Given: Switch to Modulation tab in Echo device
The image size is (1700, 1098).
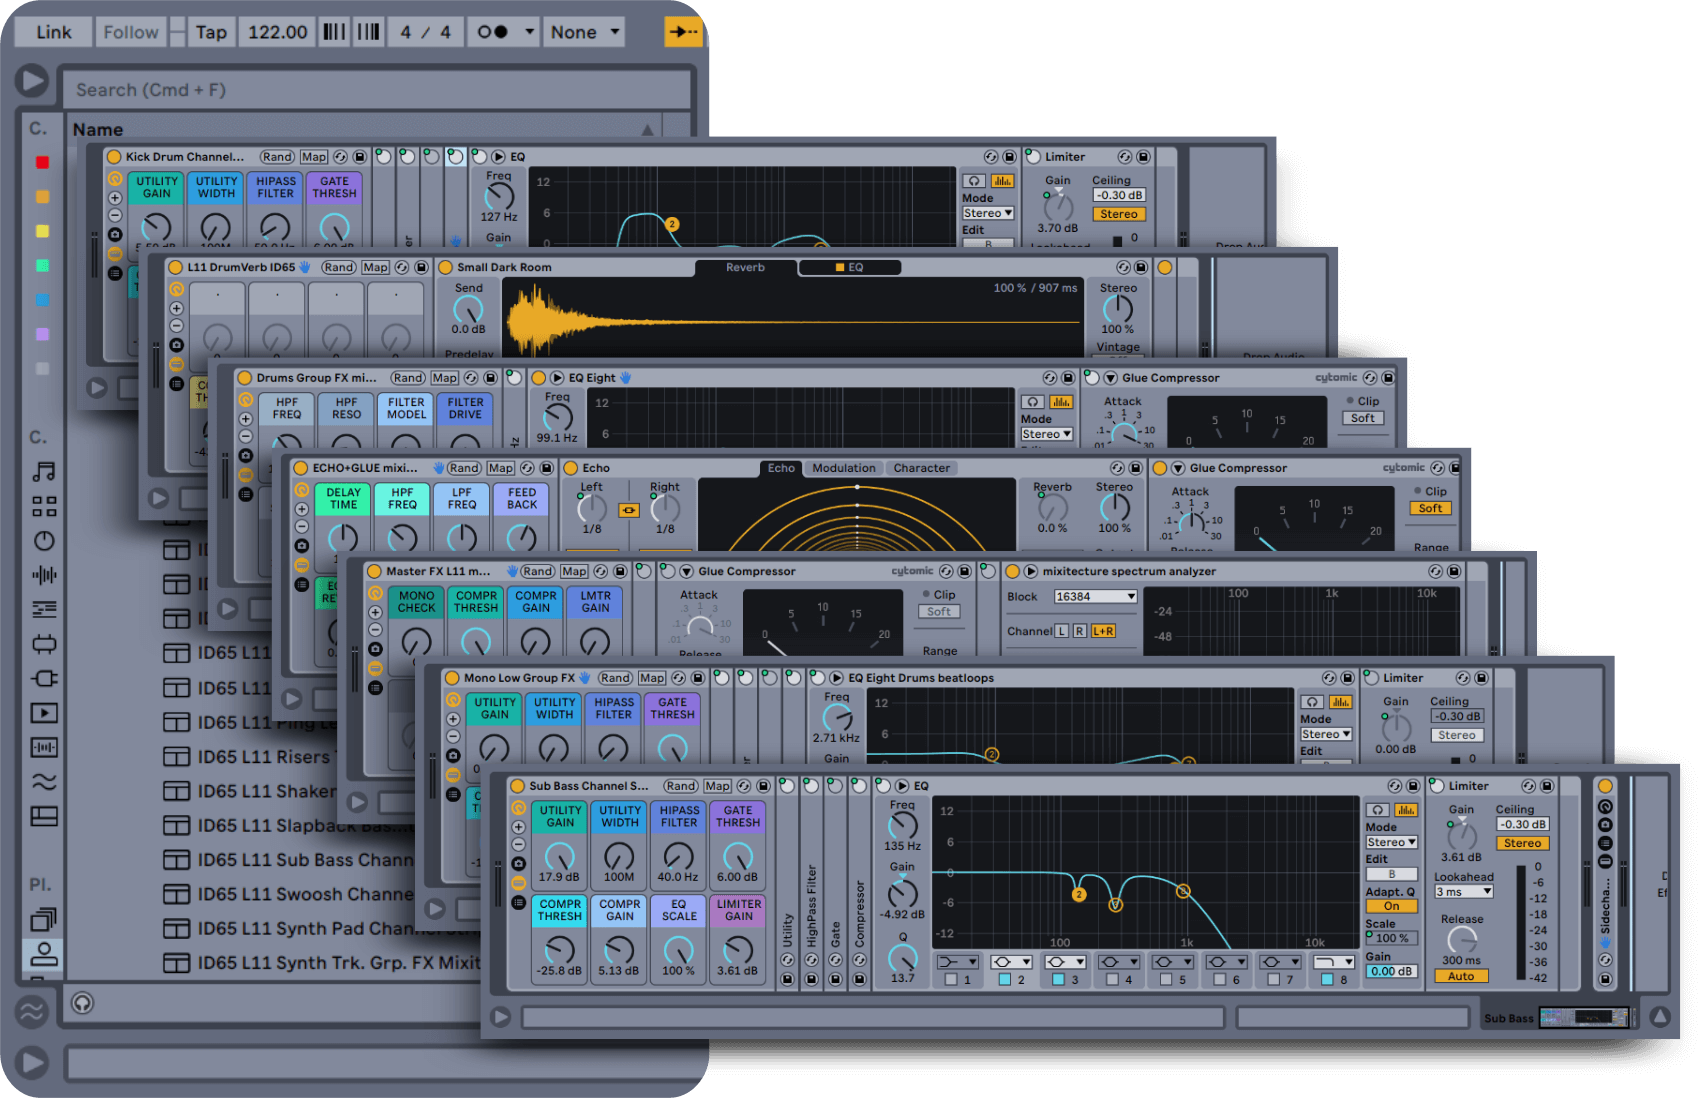Looking at the screenshot, I should pos(844,468).
